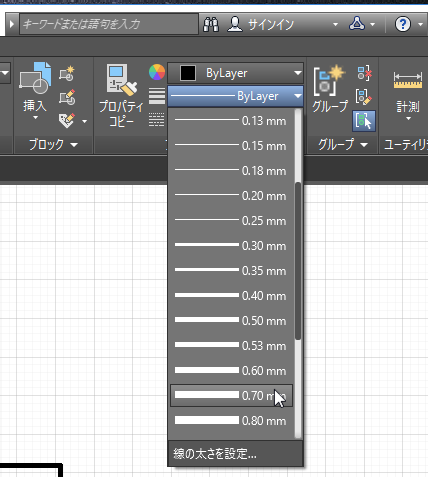This screenshot has width=428, height=477.
Task: Select 0.15 mm lineweight
Action: [x=231, y=146]
